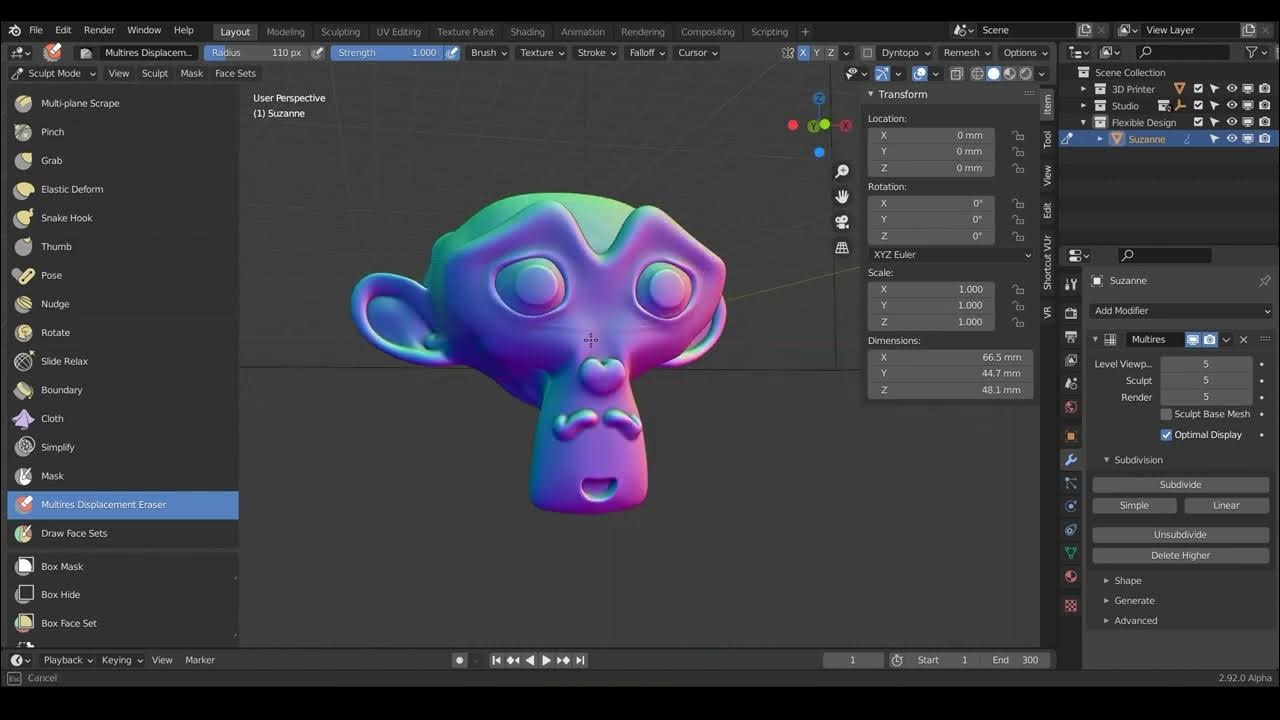
Task: Open the World properties tab icon
Action: [1071, 407]
